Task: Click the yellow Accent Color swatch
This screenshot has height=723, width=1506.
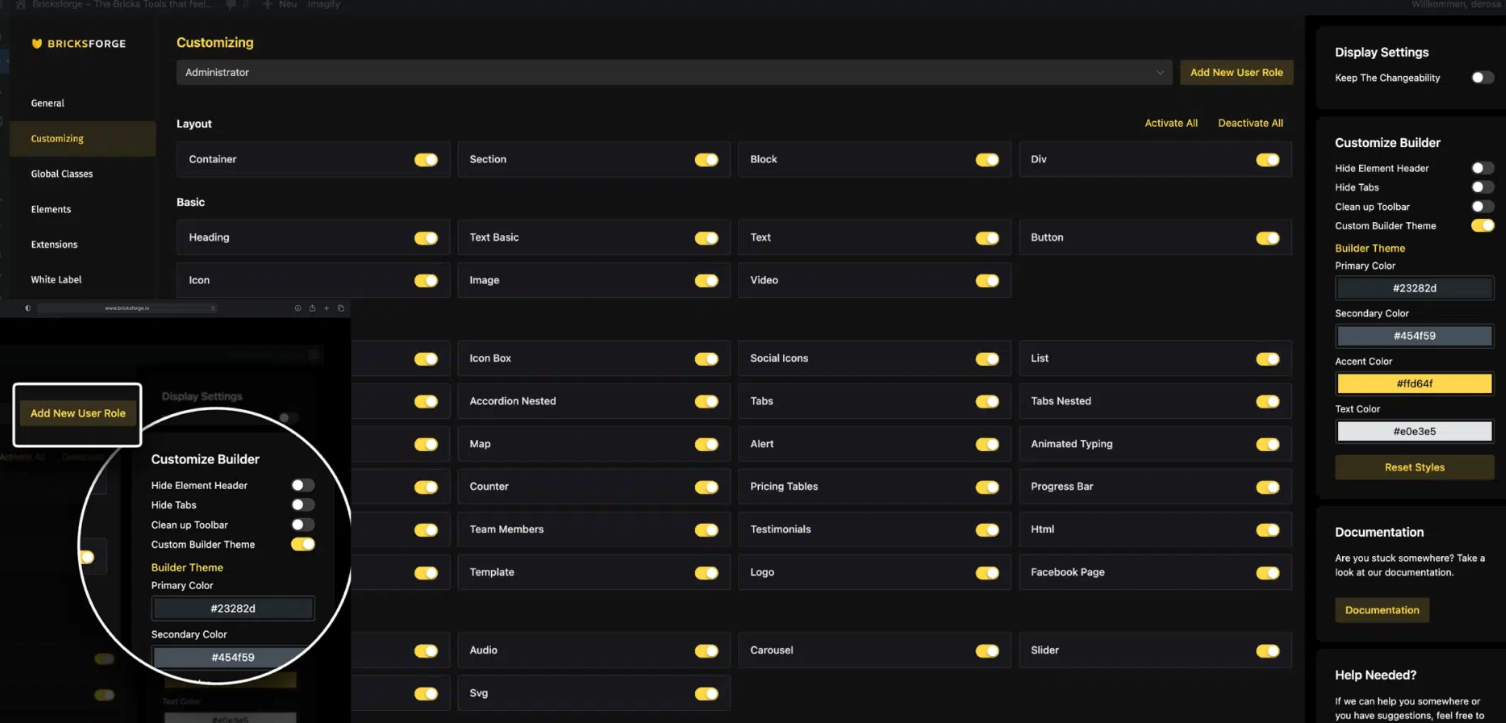Action: [x=1414, y=383]
